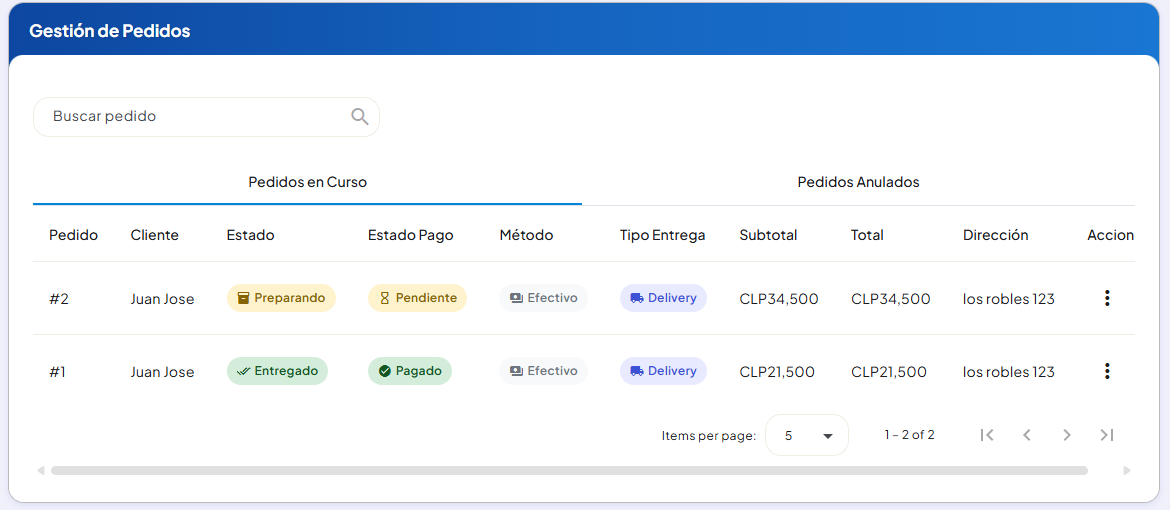Click the Cliente column header
The image size is (1170, 510).
tap(154, 235)
